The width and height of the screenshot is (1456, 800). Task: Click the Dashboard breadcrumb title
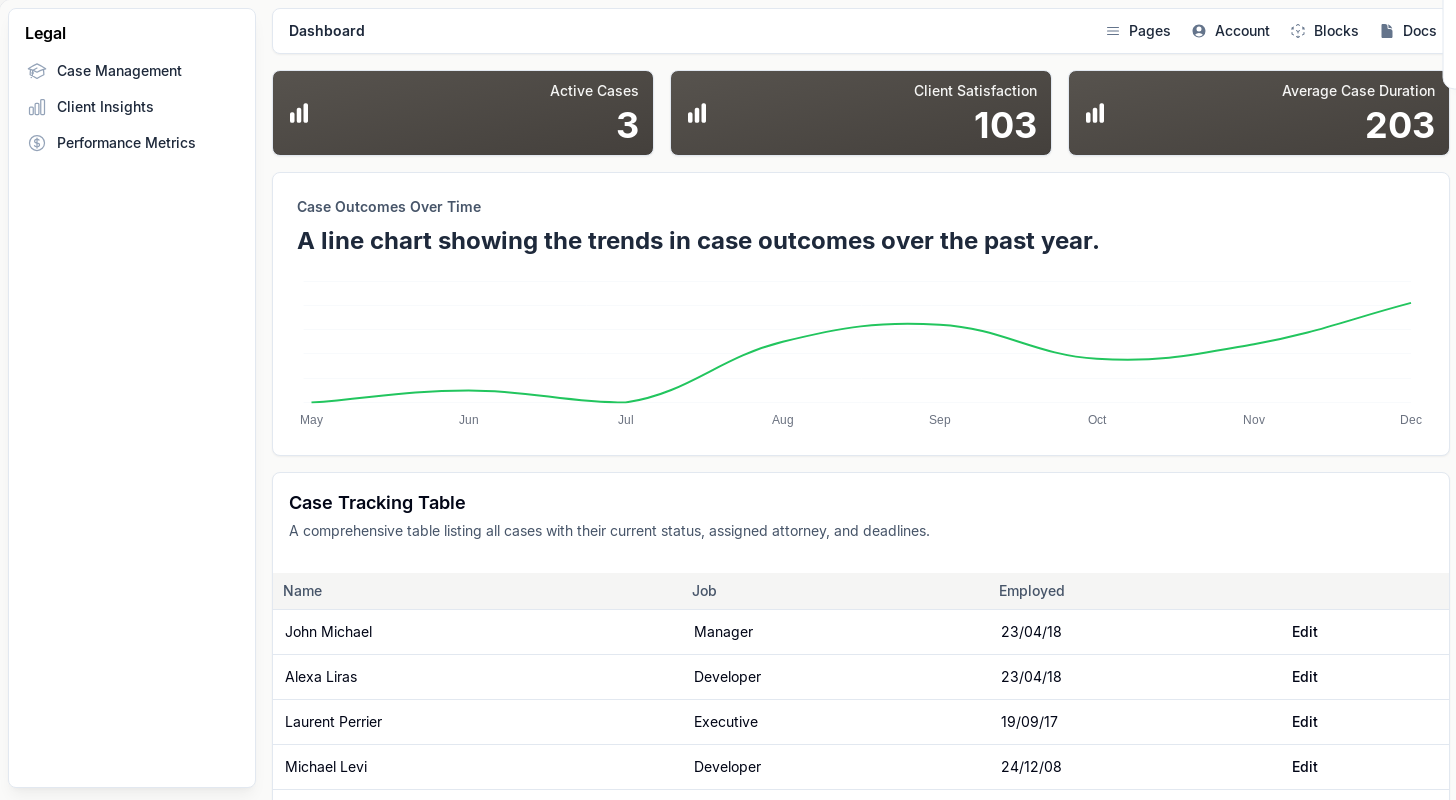(327, 31)
